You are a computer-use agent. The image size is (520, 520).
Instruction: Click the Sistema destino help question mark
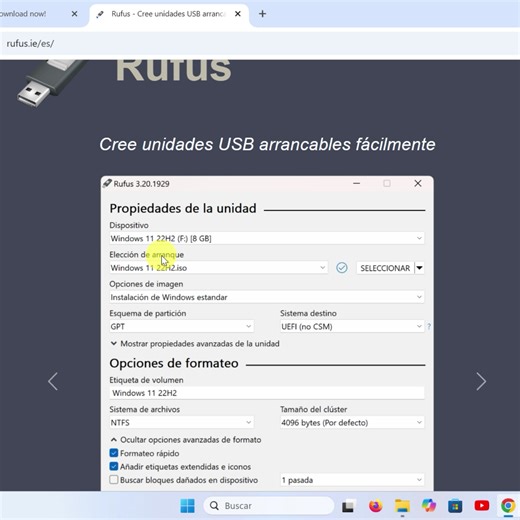(429, 326)
